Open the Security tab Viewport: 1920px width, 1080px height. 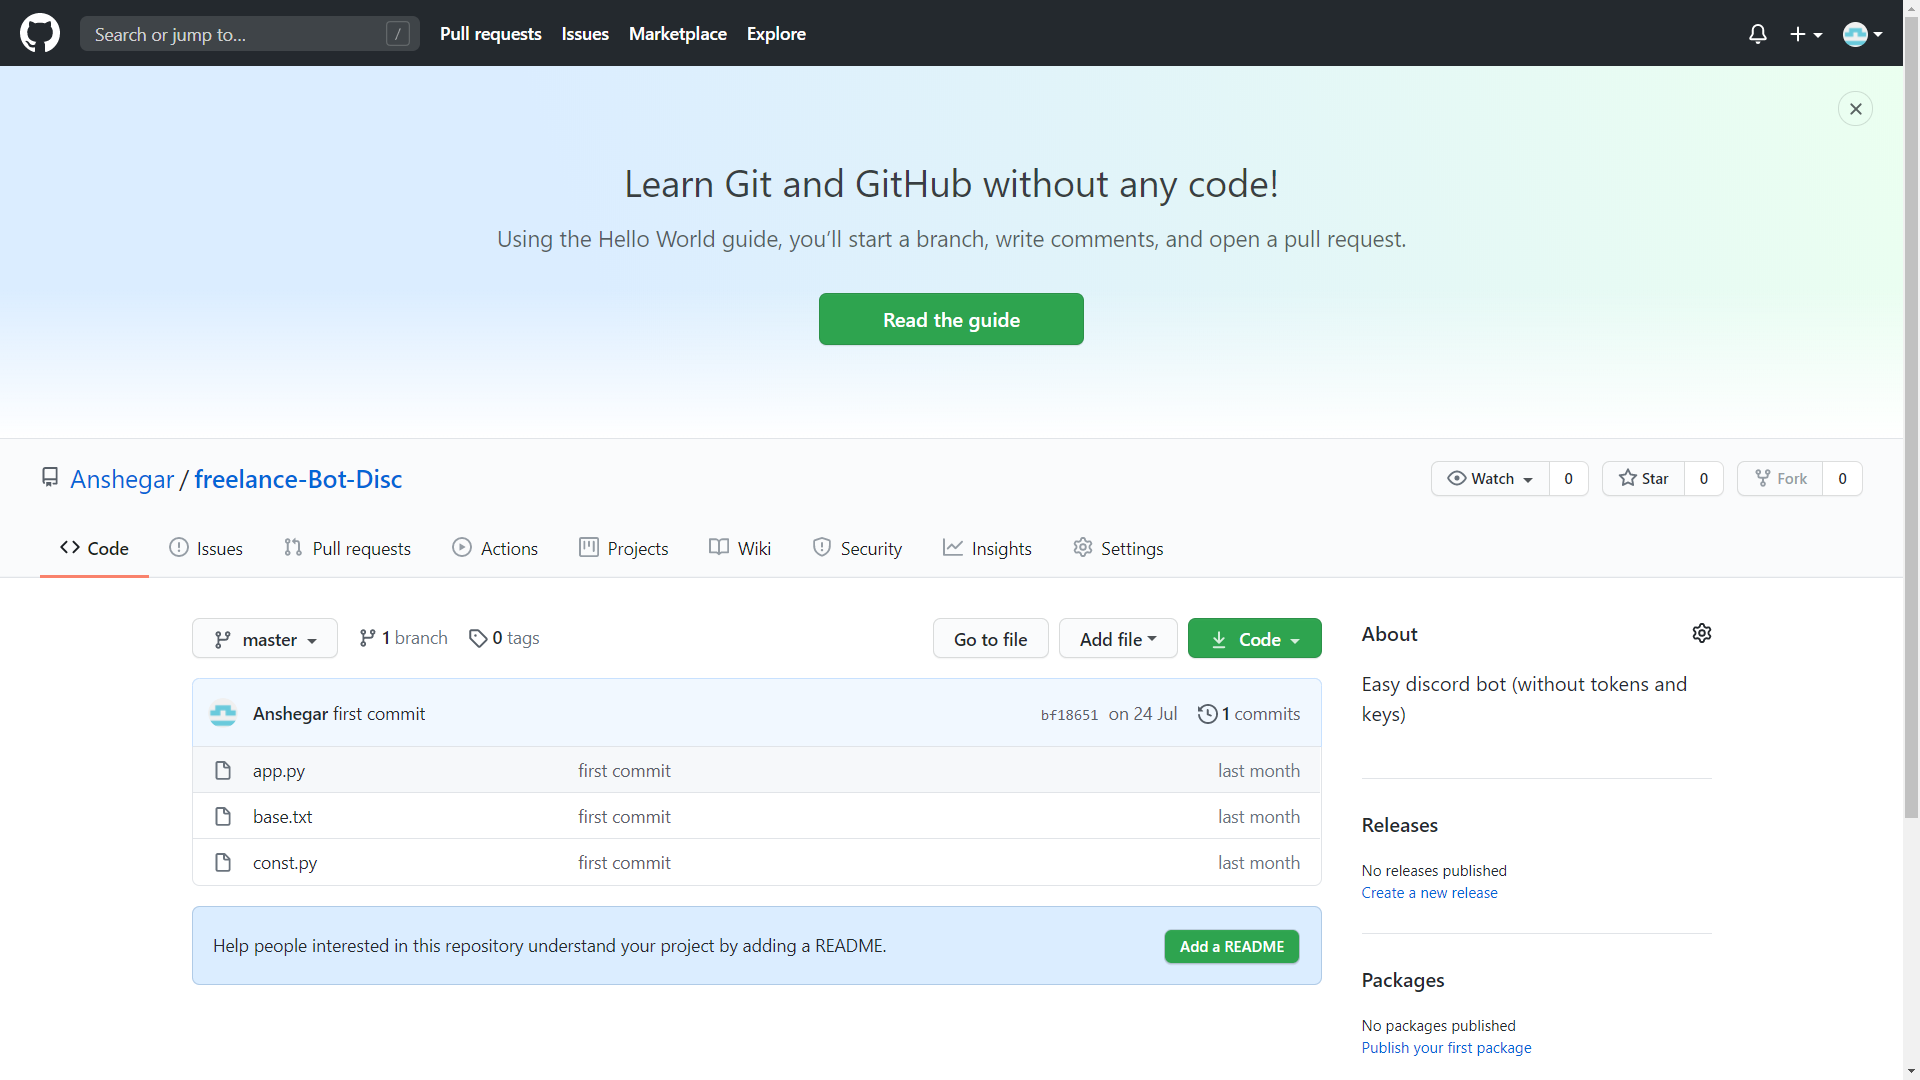click(x=857, y=548)
